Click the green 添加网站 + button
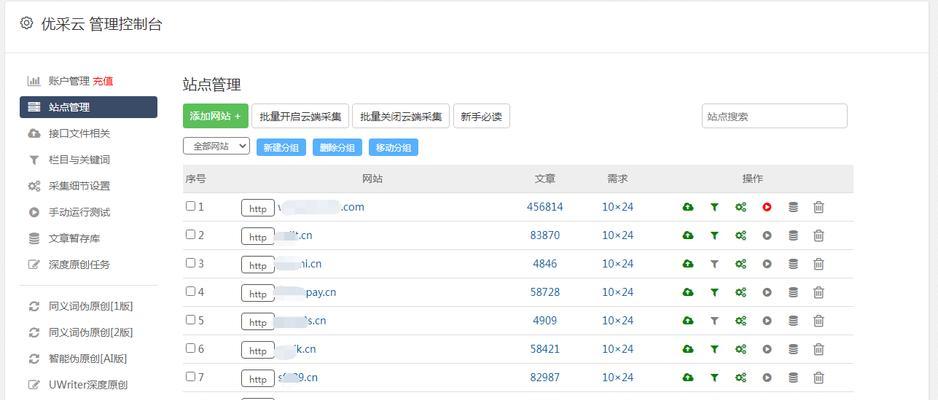Screen dimensions: 938x400 (215, 116)
